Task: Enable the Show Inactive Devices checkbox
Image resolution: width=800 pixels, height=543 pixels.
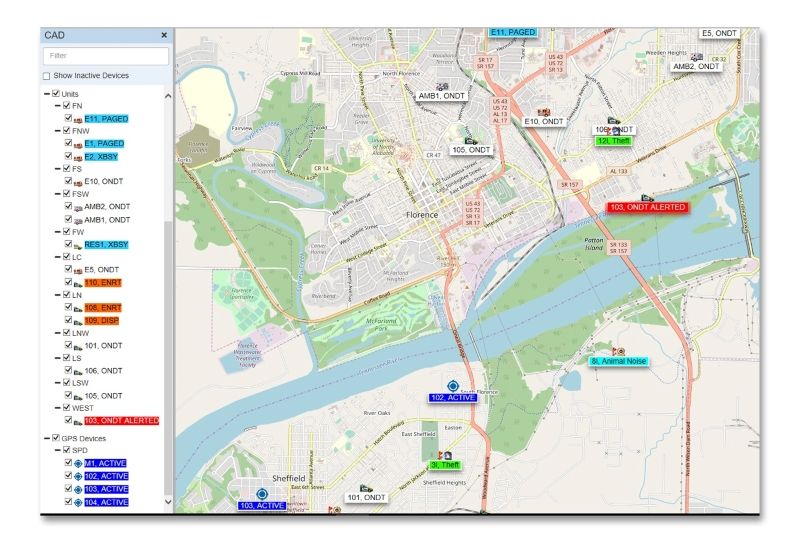Action: coord(46,76)
